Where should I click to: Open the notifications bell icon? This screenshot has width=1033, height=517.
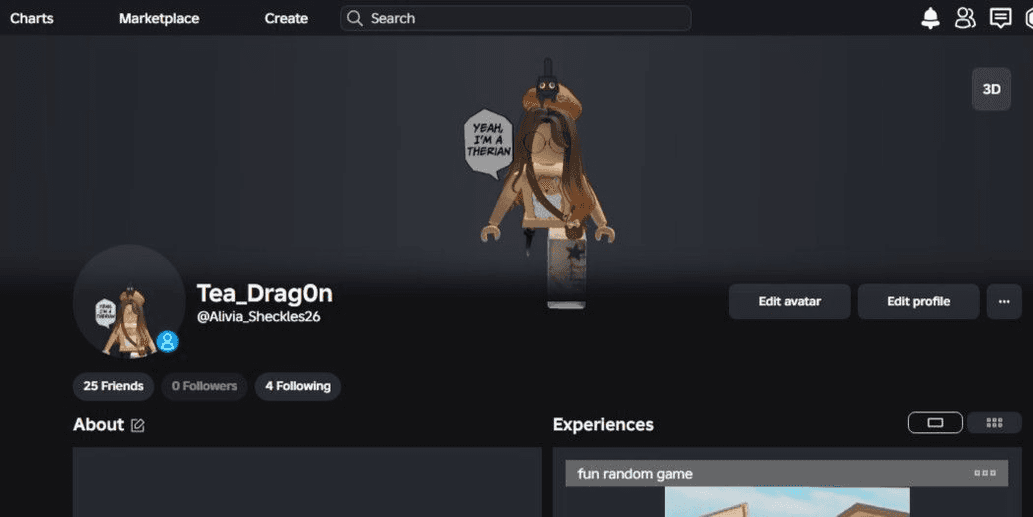[x=930, y=18]
